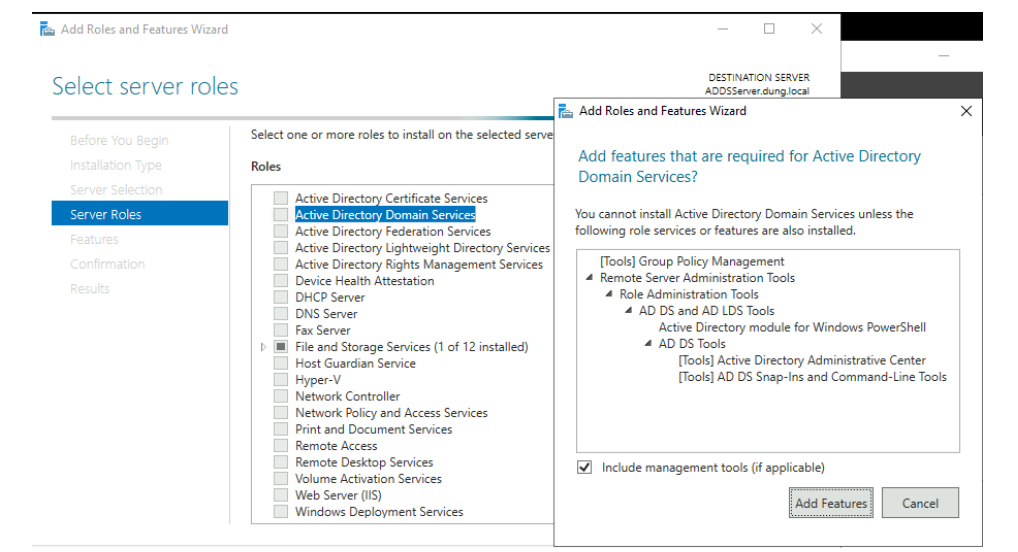Check Active Directory Lightweight Directory Services

(x=280, y=247)
